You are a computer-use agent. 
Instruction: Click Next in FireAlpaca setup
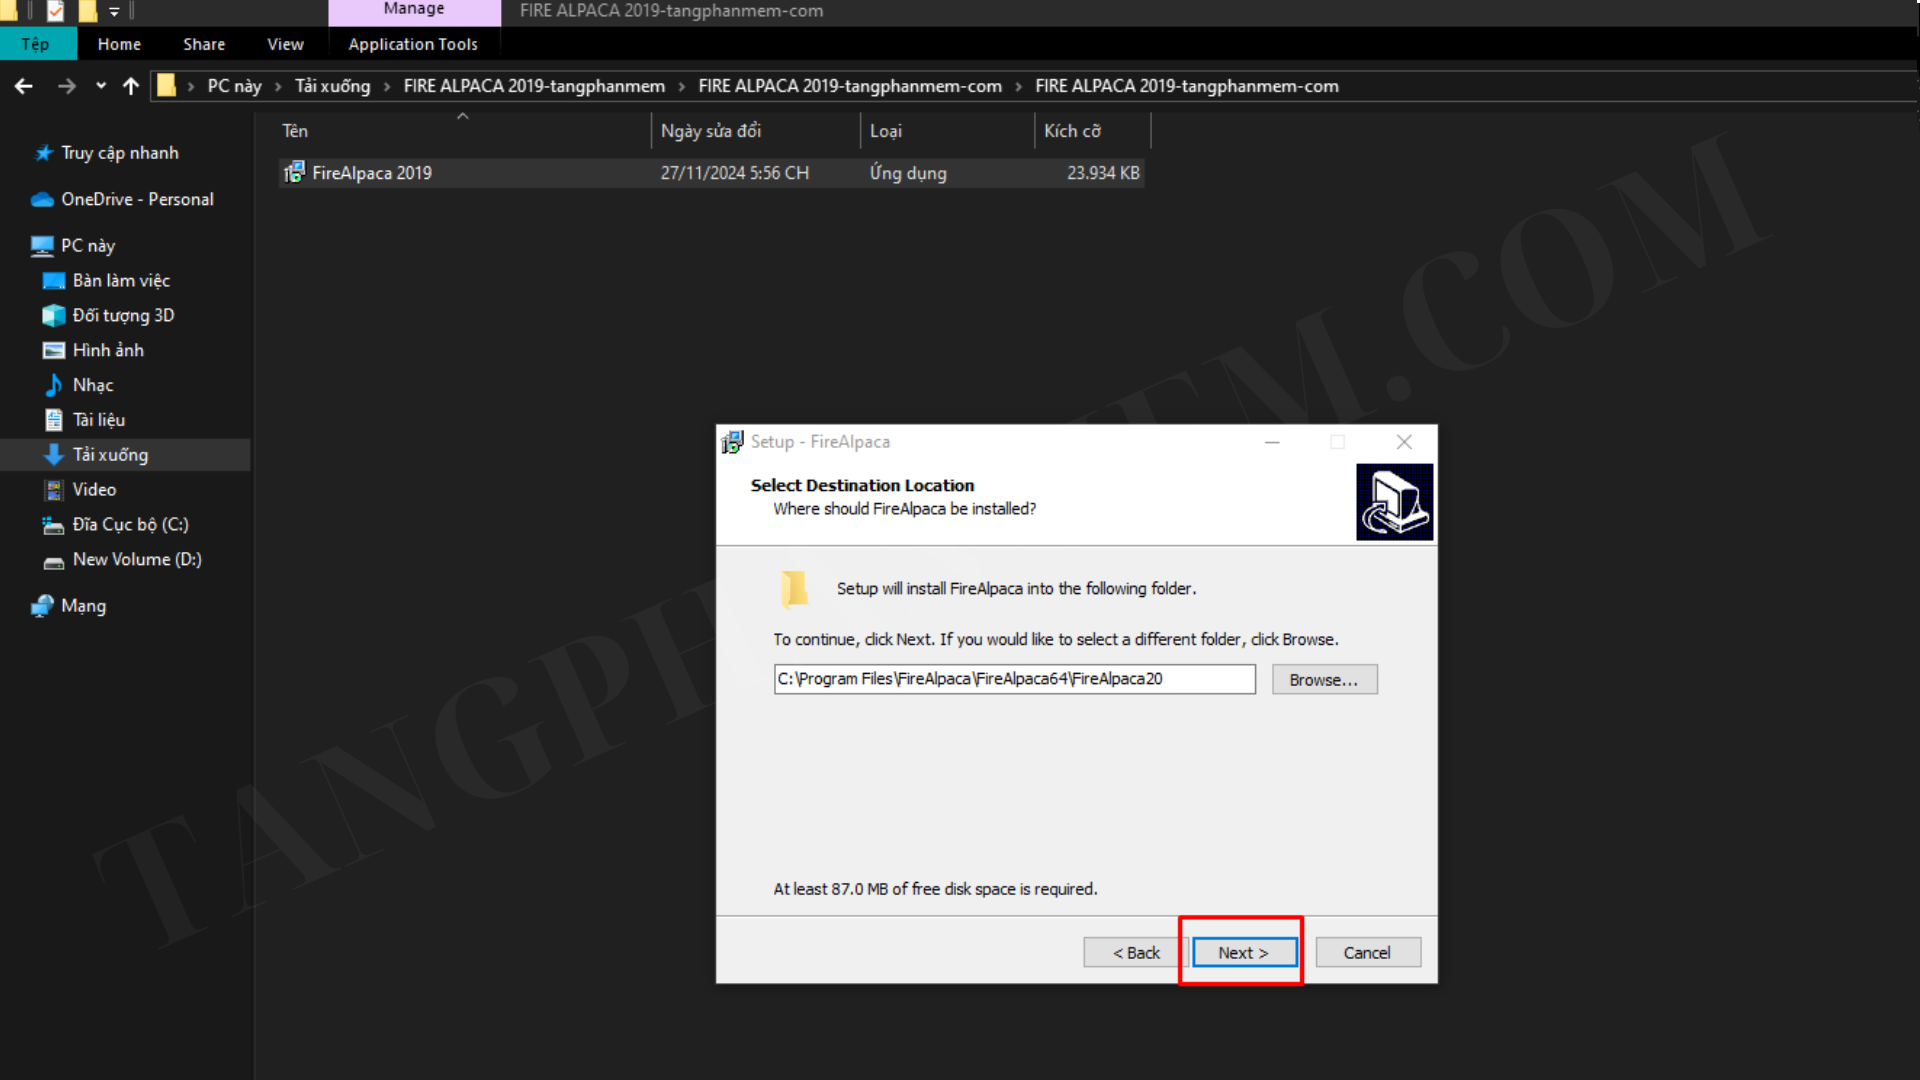pos(1243,953)
